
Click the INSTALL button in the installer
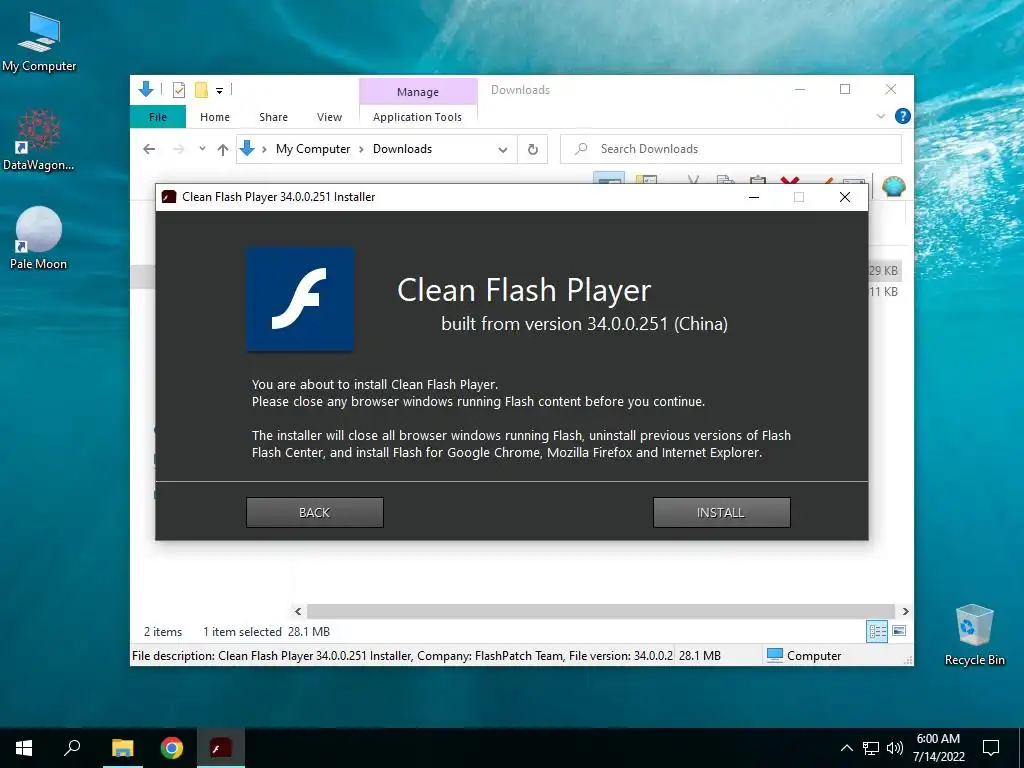coord(722,513)
